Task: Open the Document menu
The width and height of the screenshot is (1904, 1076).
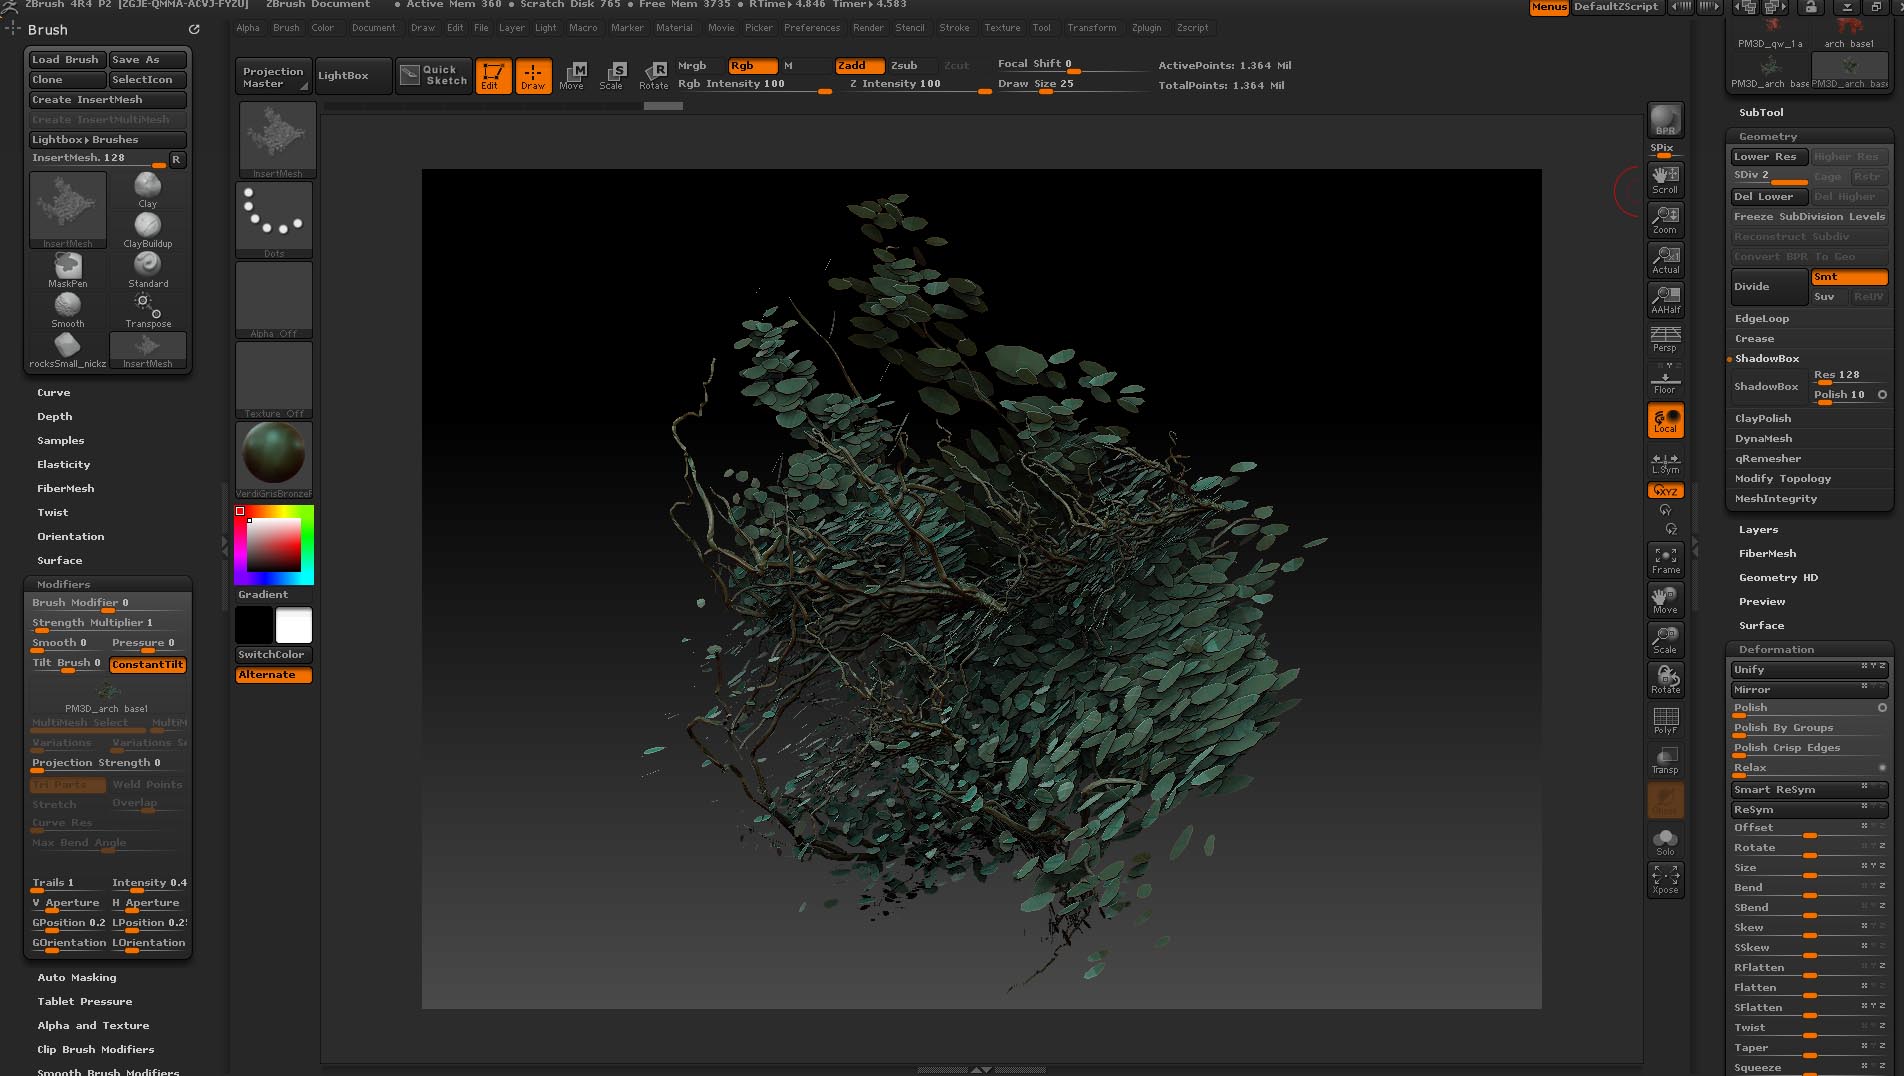Action: [374, 28]
